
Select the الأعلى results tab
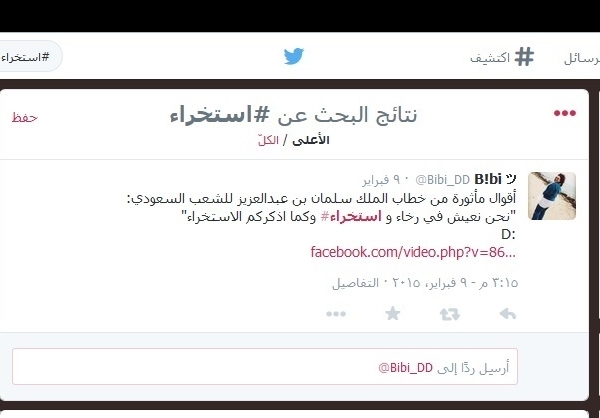pos(311,140)
